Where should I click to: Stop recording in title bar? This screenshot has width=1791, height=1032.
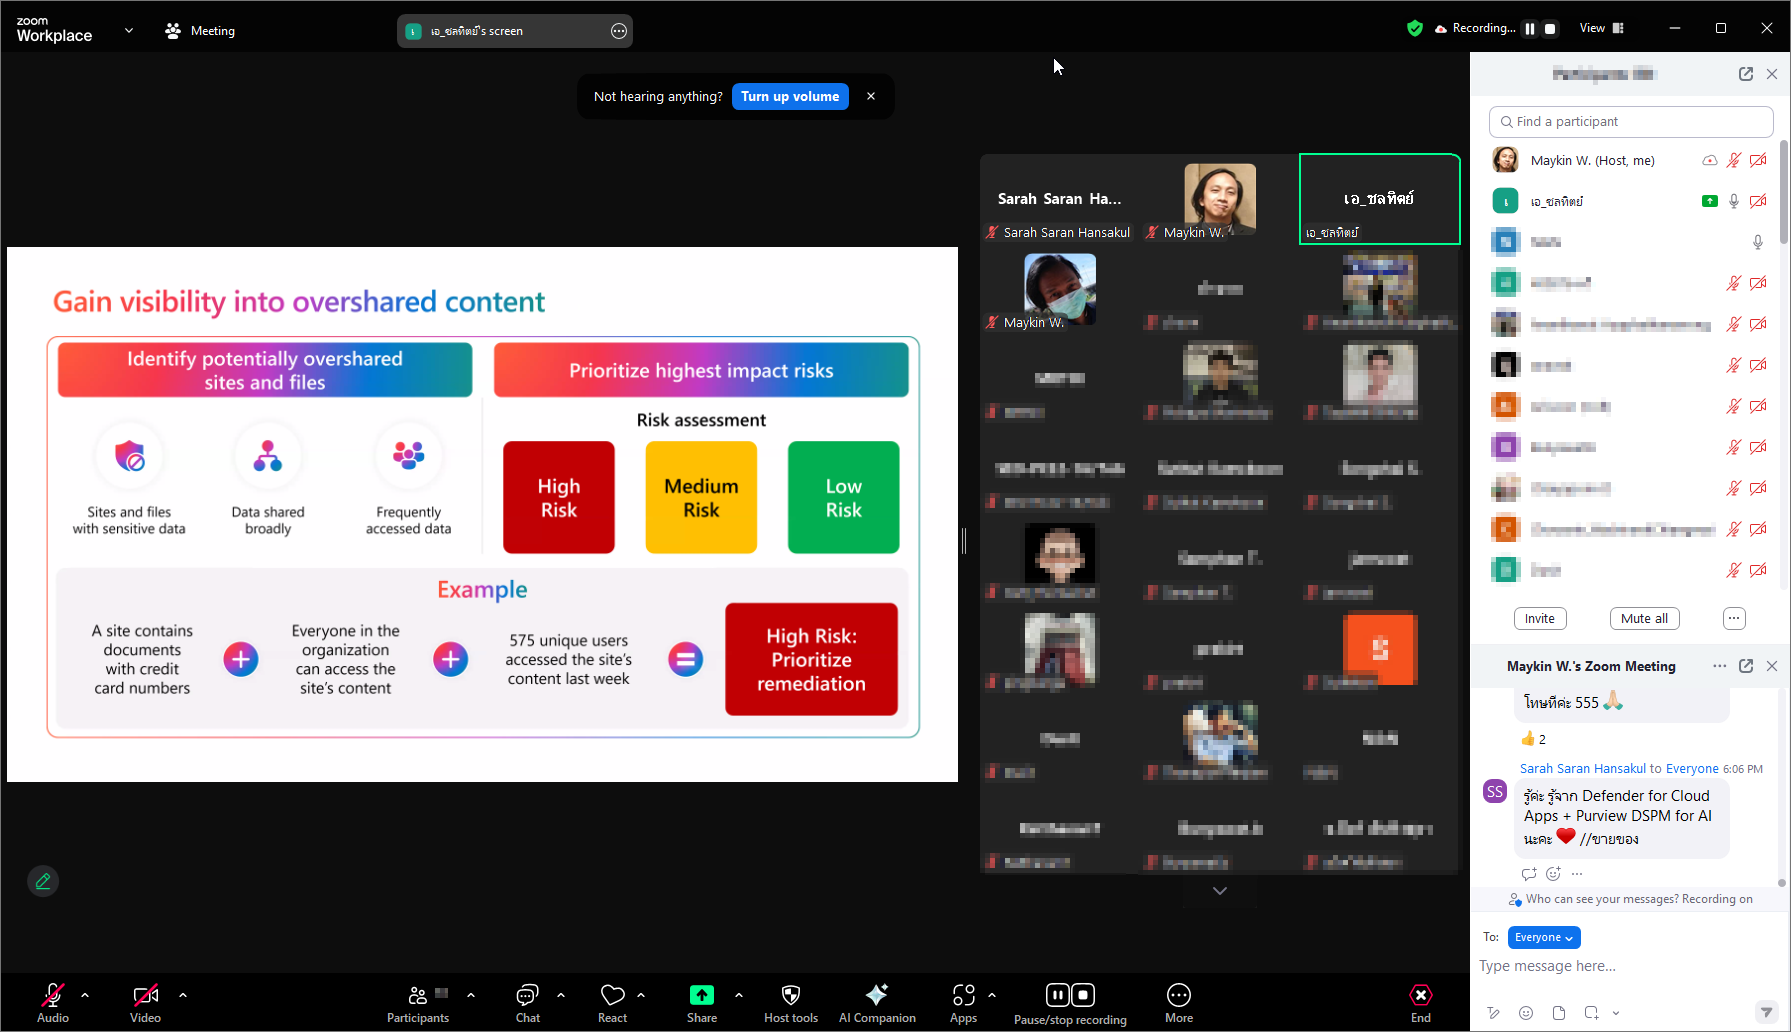click(1550, 28)
